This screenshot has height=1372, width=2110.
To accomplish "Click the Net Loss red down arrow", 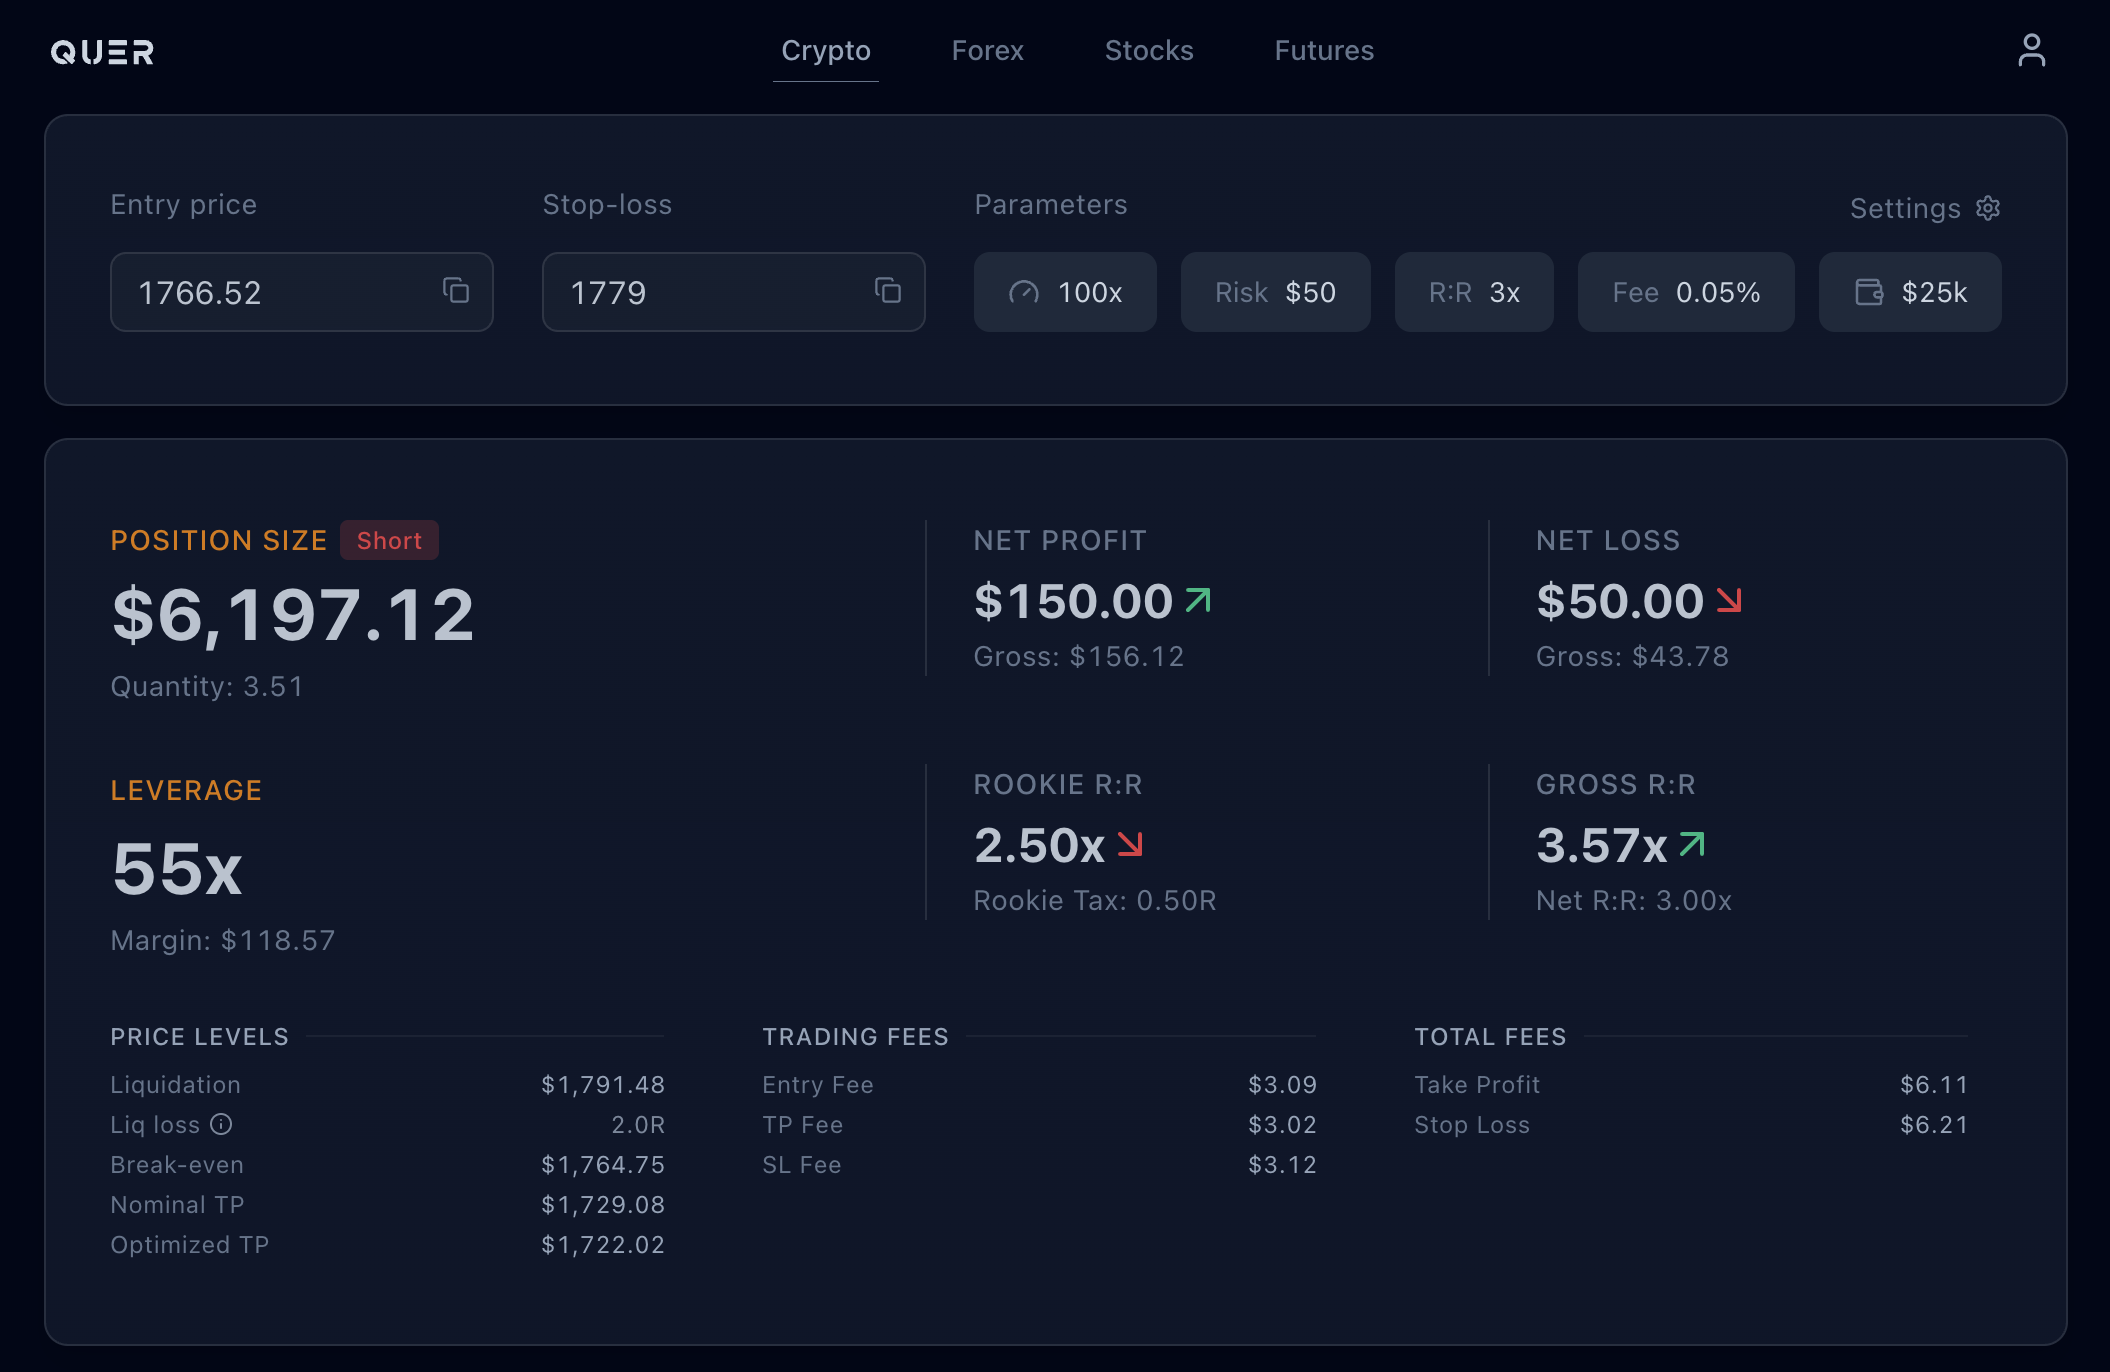I will click(x=1729, y=600).
